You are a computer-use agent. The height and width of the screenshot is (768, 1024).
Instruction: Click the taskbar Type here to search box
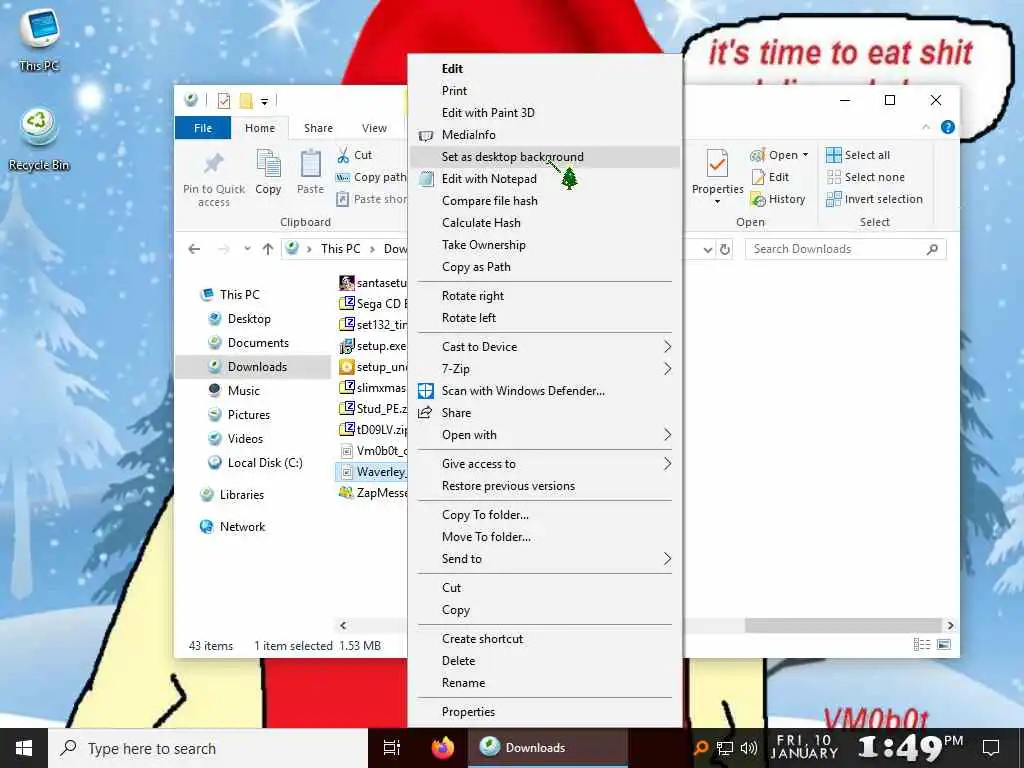[x=208, y=748]
